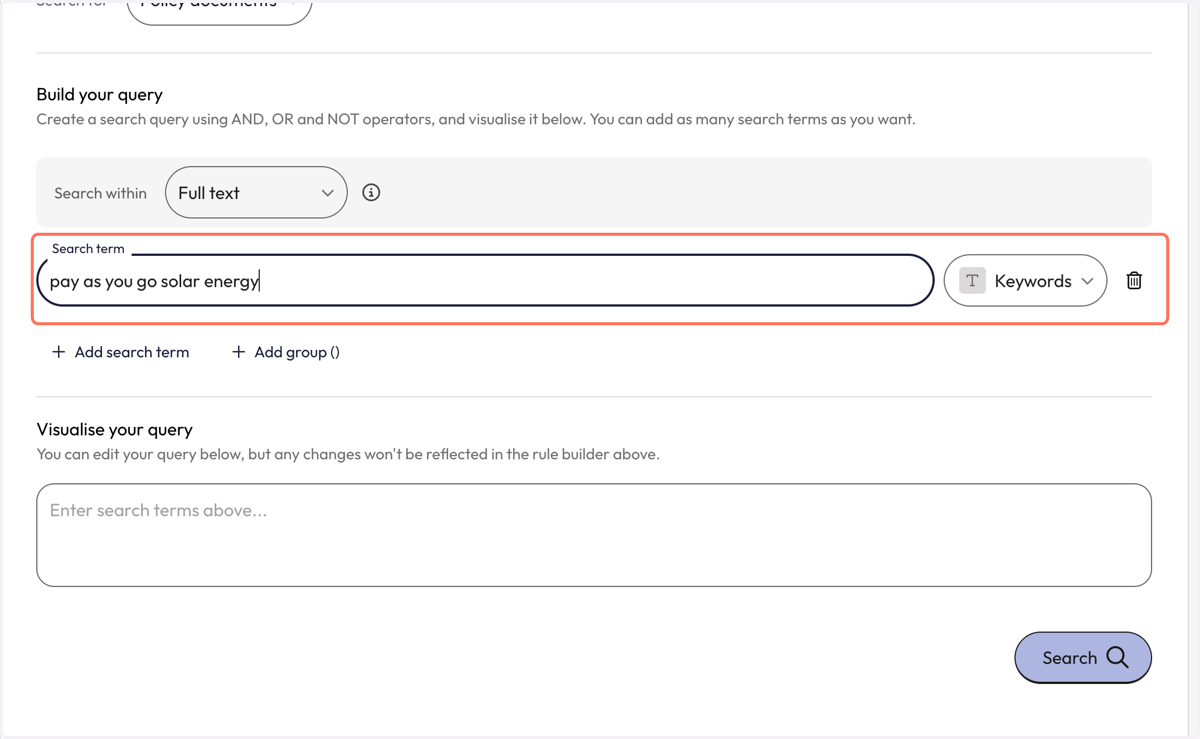Screen dimensions: 1200x739
Task: Click the Search button
Action: pyautogui.click(x=1083, y=658)
